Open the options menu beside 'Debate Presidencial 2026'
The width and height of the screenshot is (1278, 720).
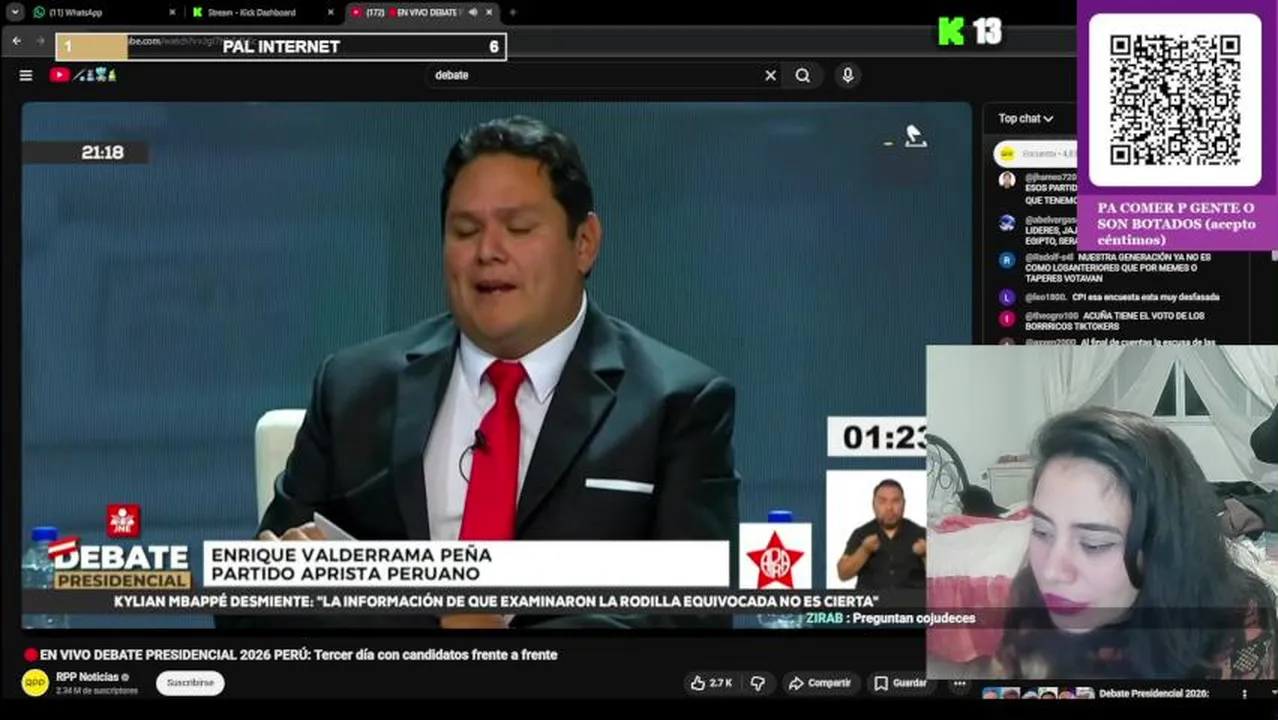1245,694
